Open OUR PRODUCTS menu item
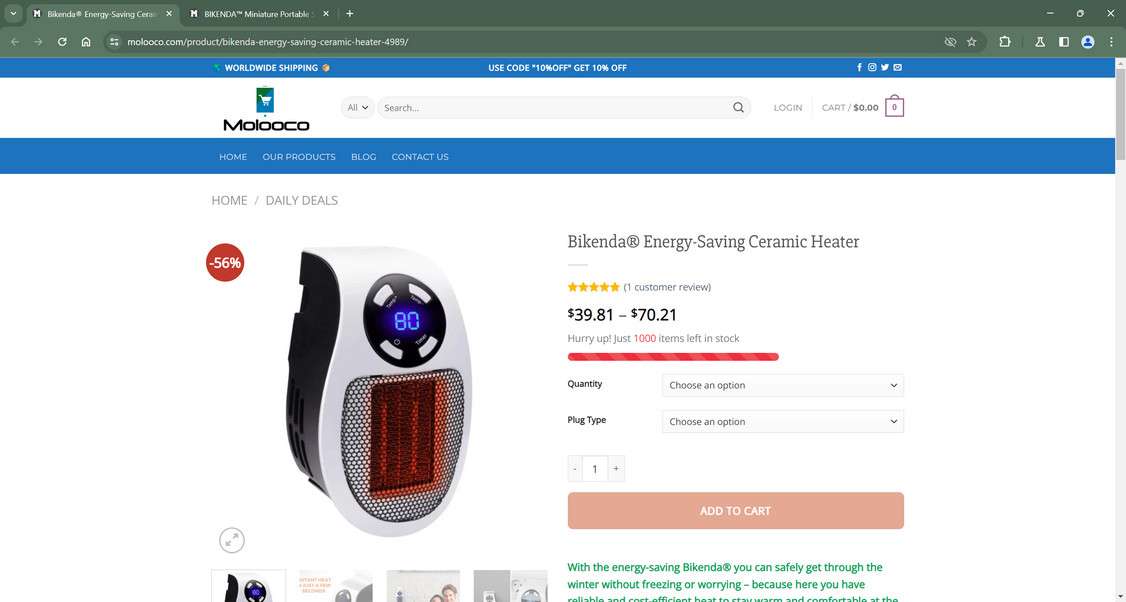Screen dimensions: 1126x602 tap(299, 157)
